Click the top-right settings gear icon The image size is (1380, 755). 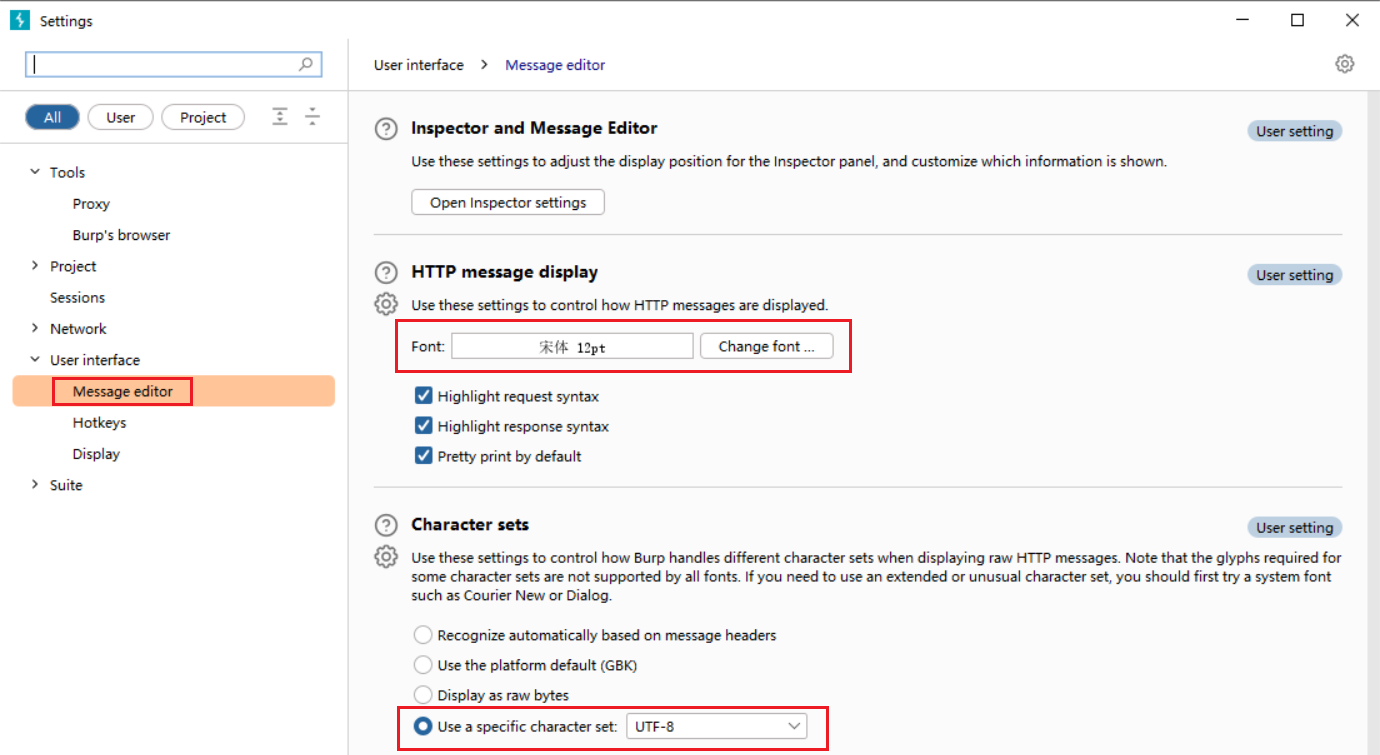[x=1344, y=64]
